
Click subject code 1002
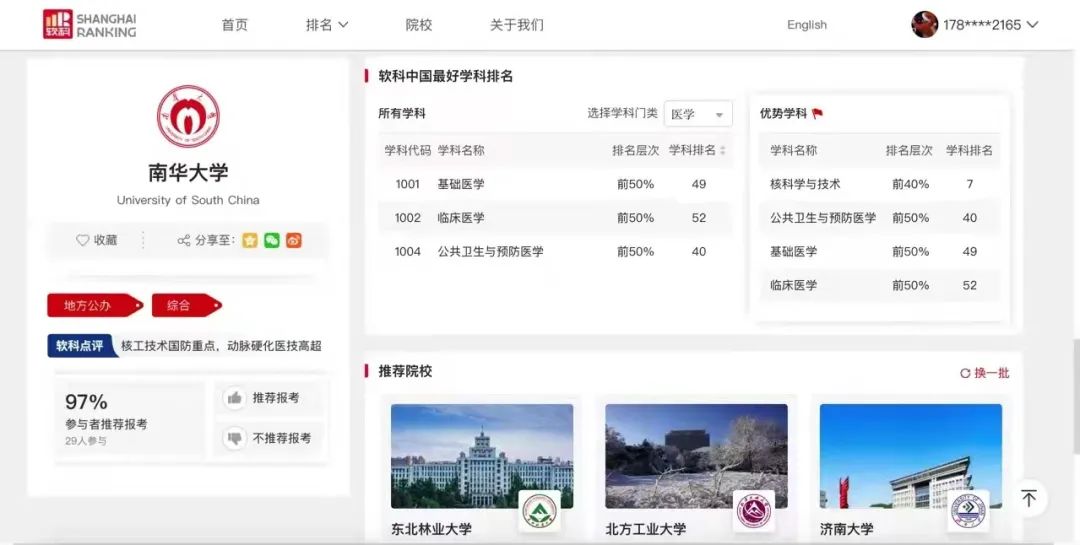tap(407, 218)
